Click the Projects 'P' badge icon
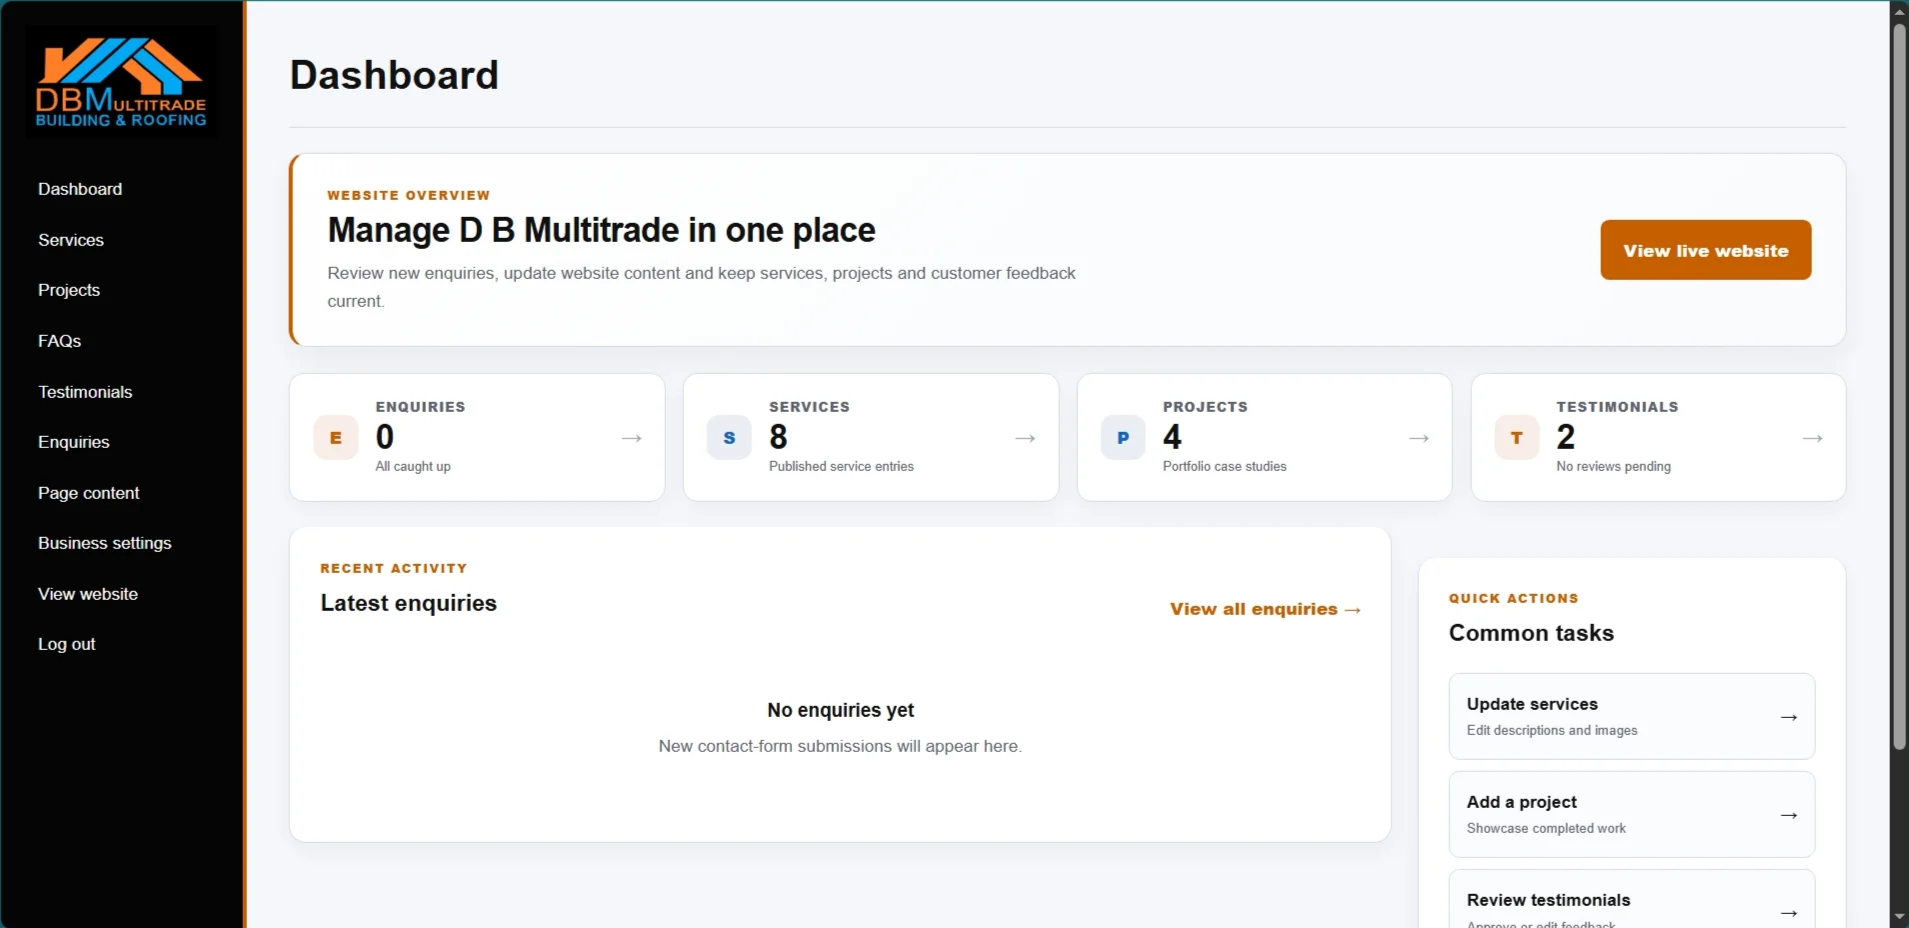Viewport: 1909px width, 928px height. [x=1123, y=438]
